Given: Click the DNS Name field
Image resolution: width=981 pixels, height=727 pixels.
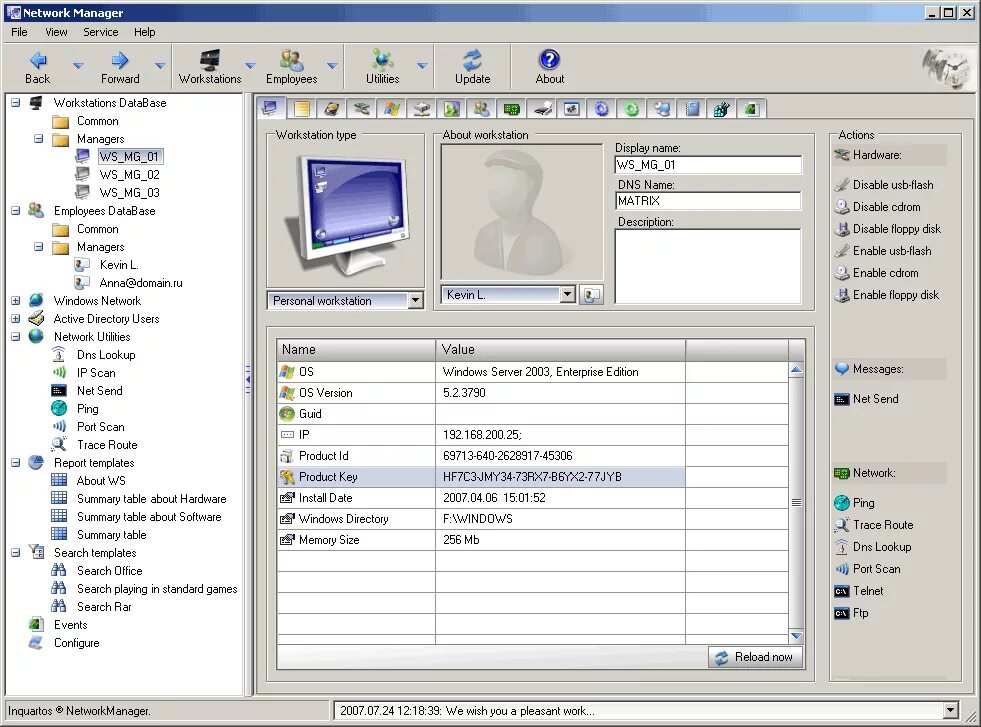Looking at the screenshot, I should pyautogui.click(x=708, y=201).
